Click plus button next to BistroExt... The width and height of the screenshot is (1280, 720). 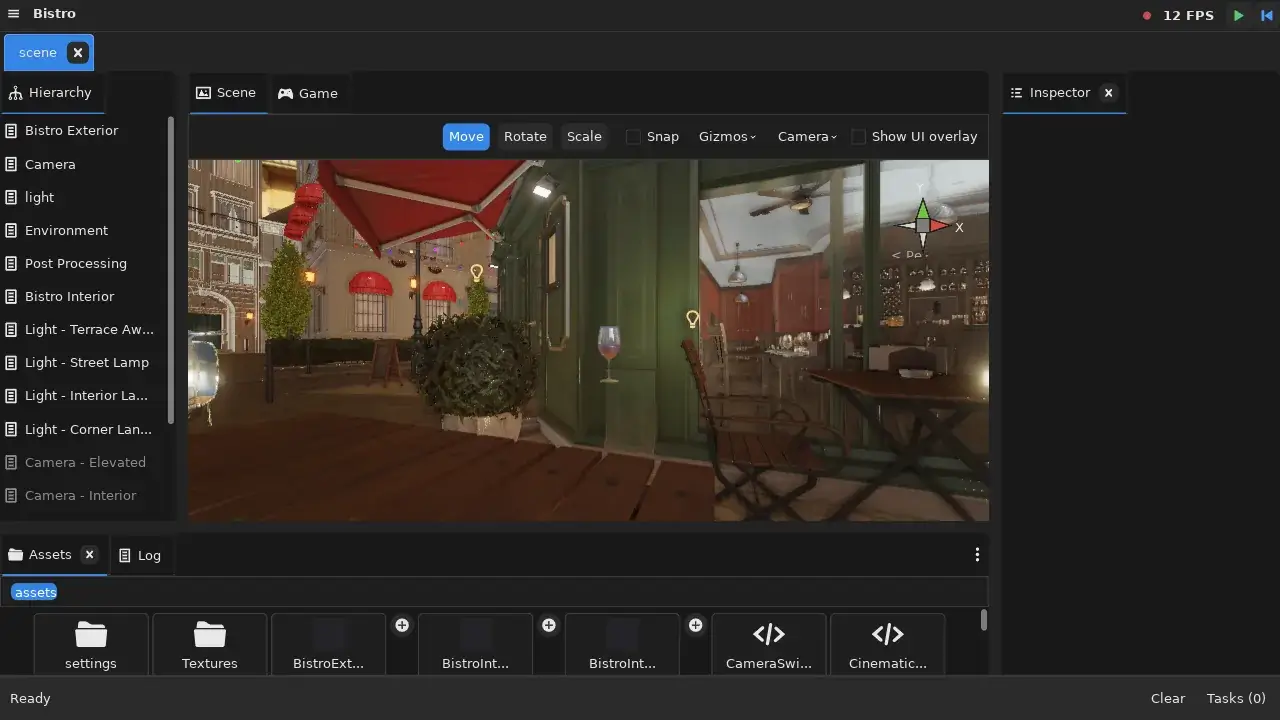402,625
